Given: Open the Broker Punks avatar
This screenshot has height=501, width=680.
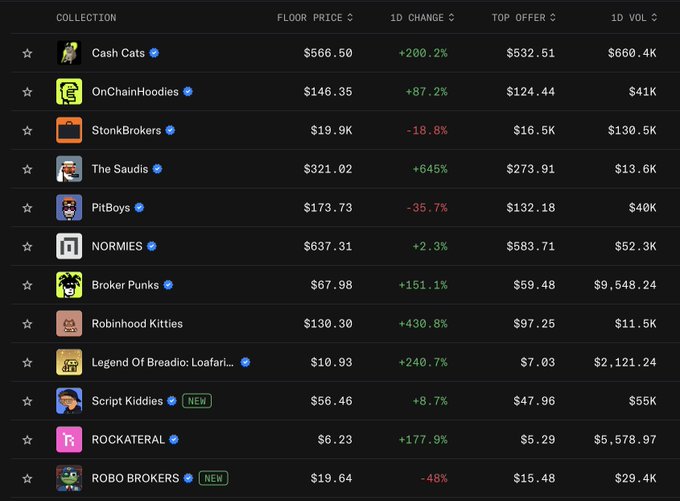Looking at the screenshot, I should [x=69, y=285].
